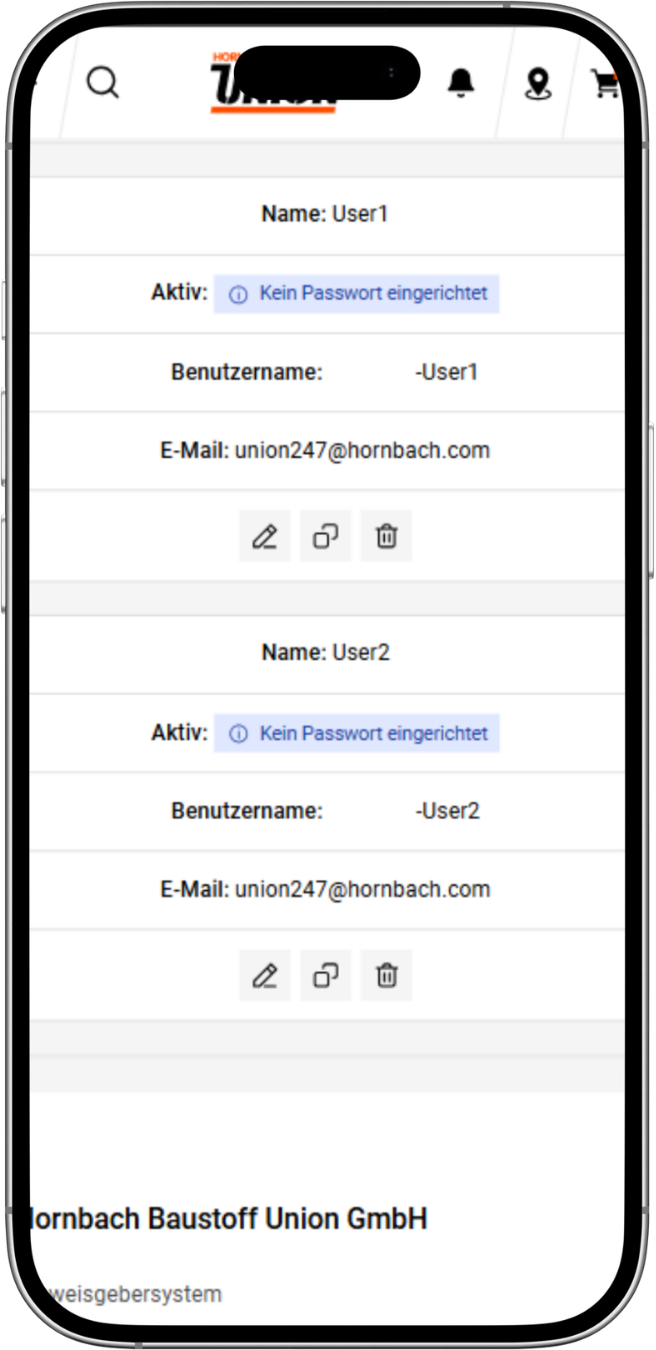Open the search magnifier in header

point(102,83)
